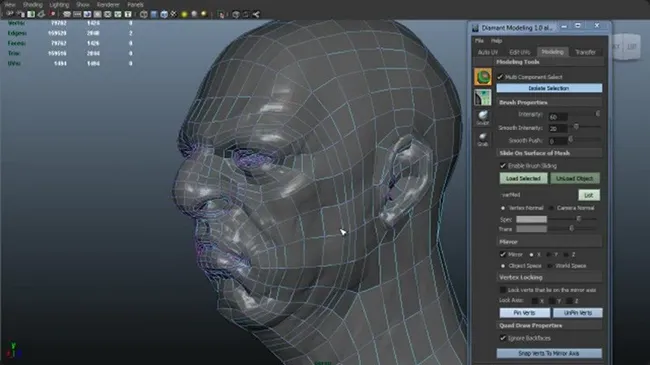
Task: Click the Smooth Intensity slider handle
Action: tap(576, 127)
